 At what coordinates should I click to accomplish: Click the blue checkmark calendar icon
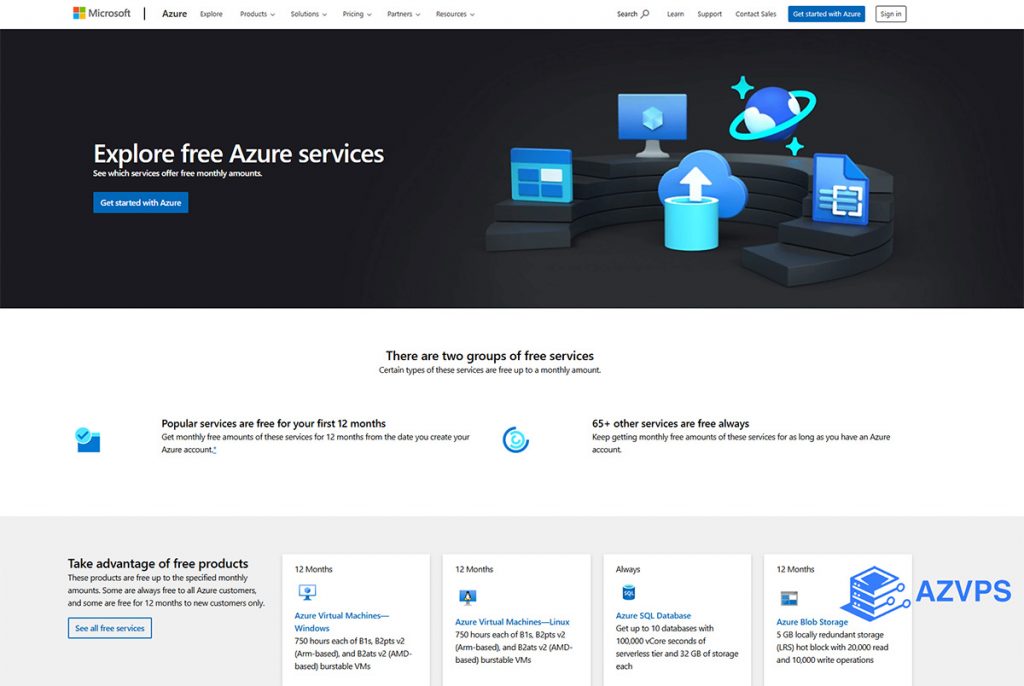88,440
